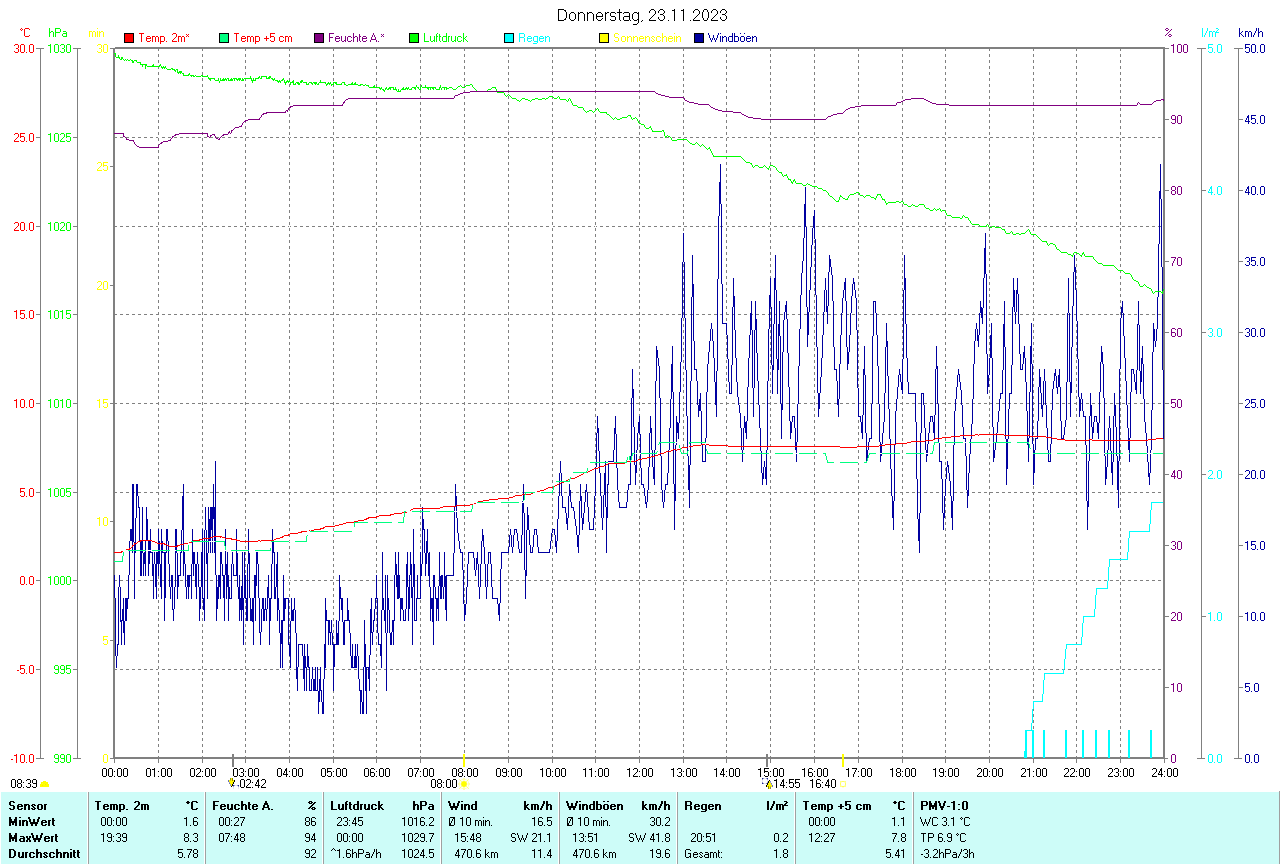Click the MaxWert row label

pos(34,838)
